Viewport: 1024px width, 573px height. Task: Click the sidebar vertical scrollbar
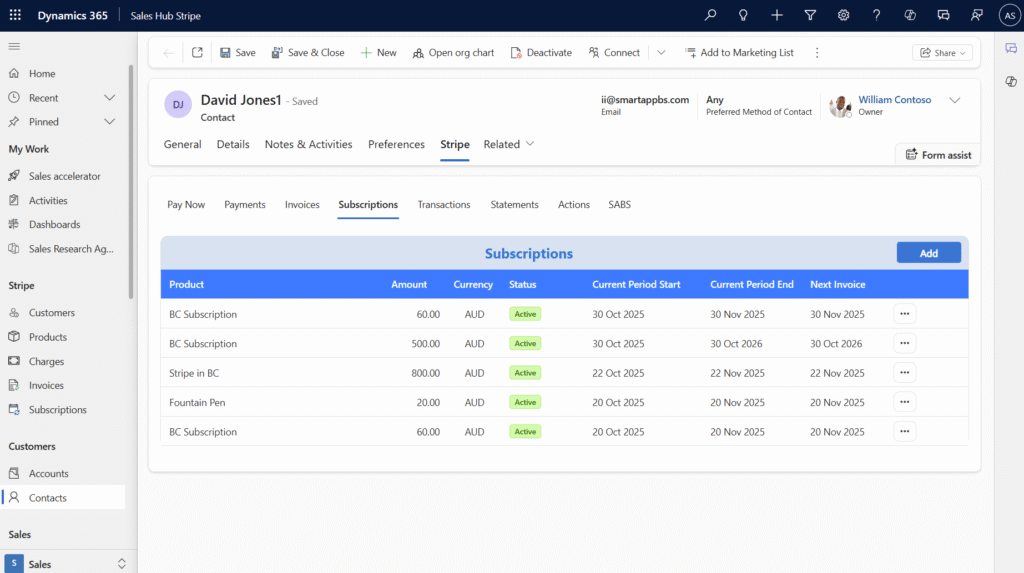tap(131, 182)
